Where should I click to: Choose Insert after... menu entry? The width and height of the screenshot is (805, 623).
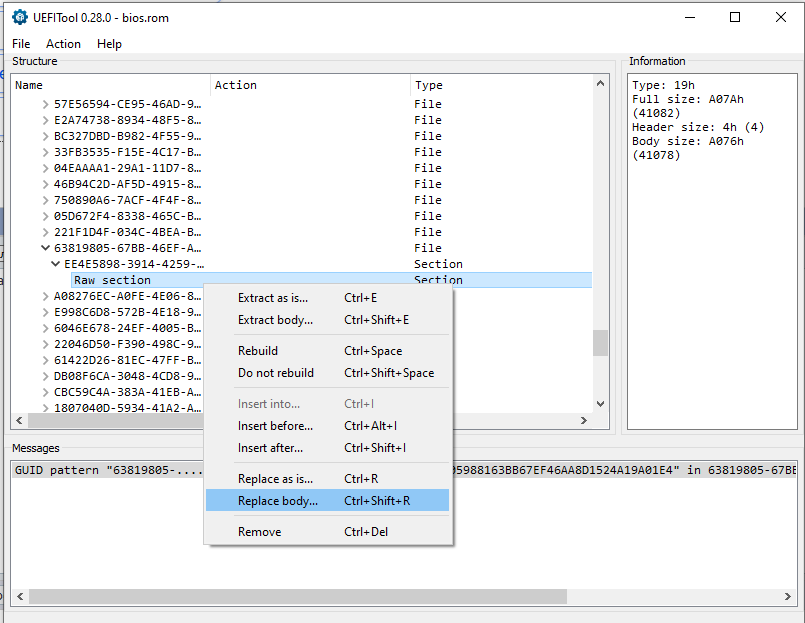(x=328, y=448)
